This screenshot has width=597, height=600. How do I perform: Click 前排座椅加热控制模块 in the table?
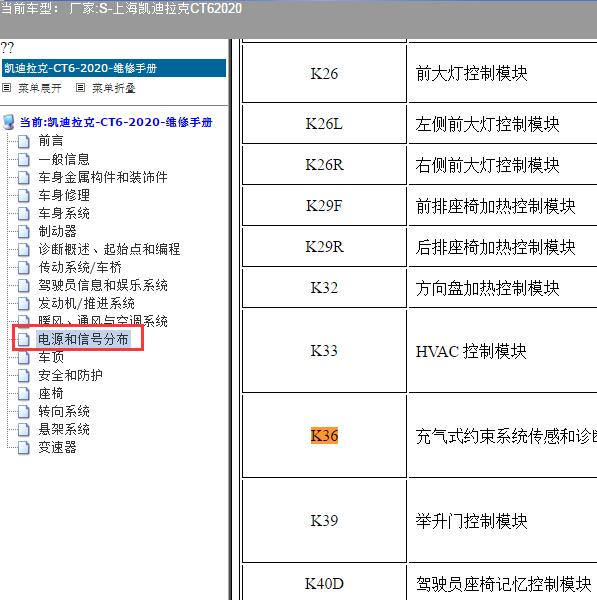pyautogui.click(x=496, y=206)
